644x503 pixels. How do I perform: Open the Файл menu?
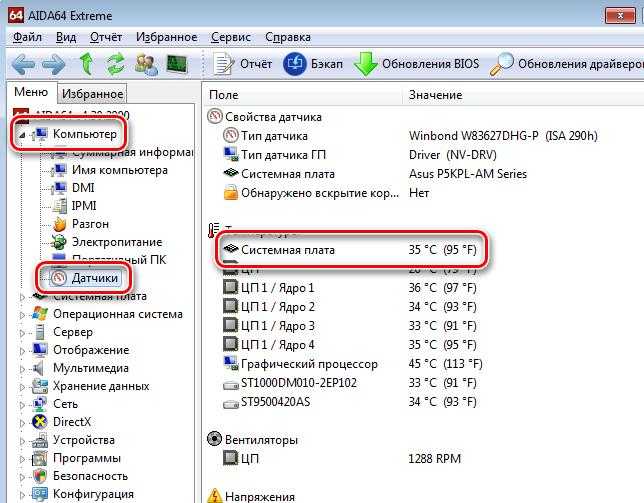click(27, 37)
